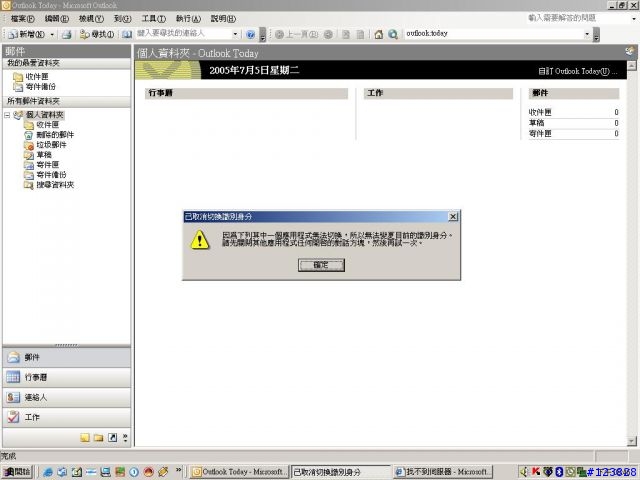Close the 已取消切換識別身分 dialog with X
Viewport: 640px width, 480px height.
click(x=453, y=217)
